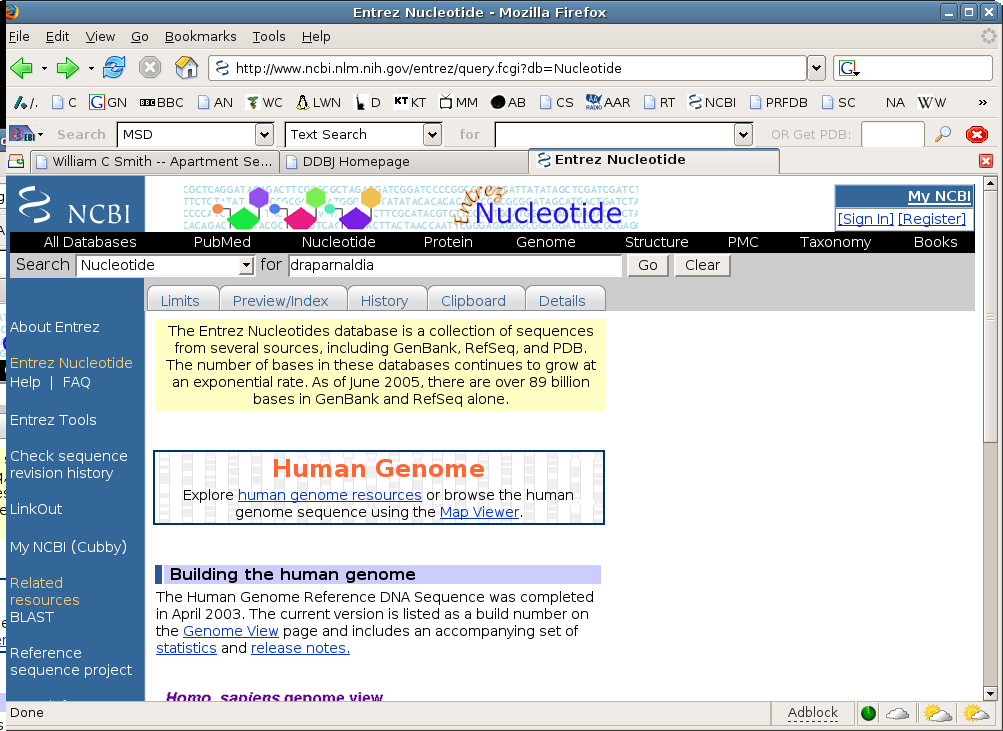Open the Nucleotide search database dropdown
Viewport: 1003px width, 731px height.
pyautogui.click(x=246, y=265)
